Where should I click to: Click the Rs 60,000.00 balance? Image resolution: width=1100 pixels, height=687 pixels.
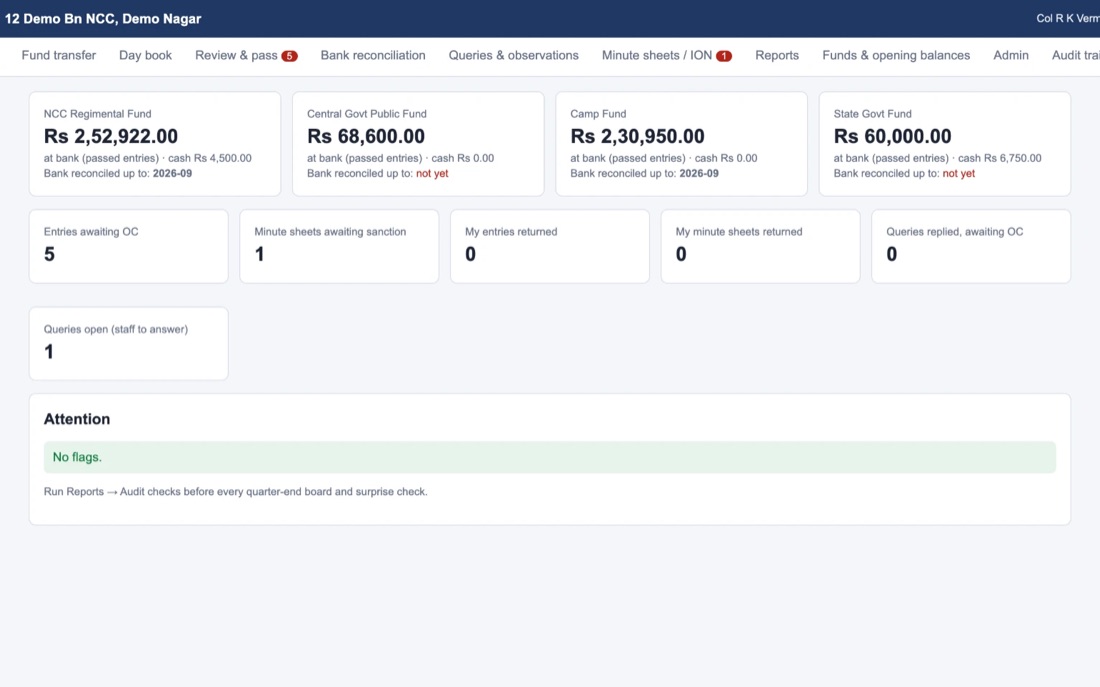[892, 136]
